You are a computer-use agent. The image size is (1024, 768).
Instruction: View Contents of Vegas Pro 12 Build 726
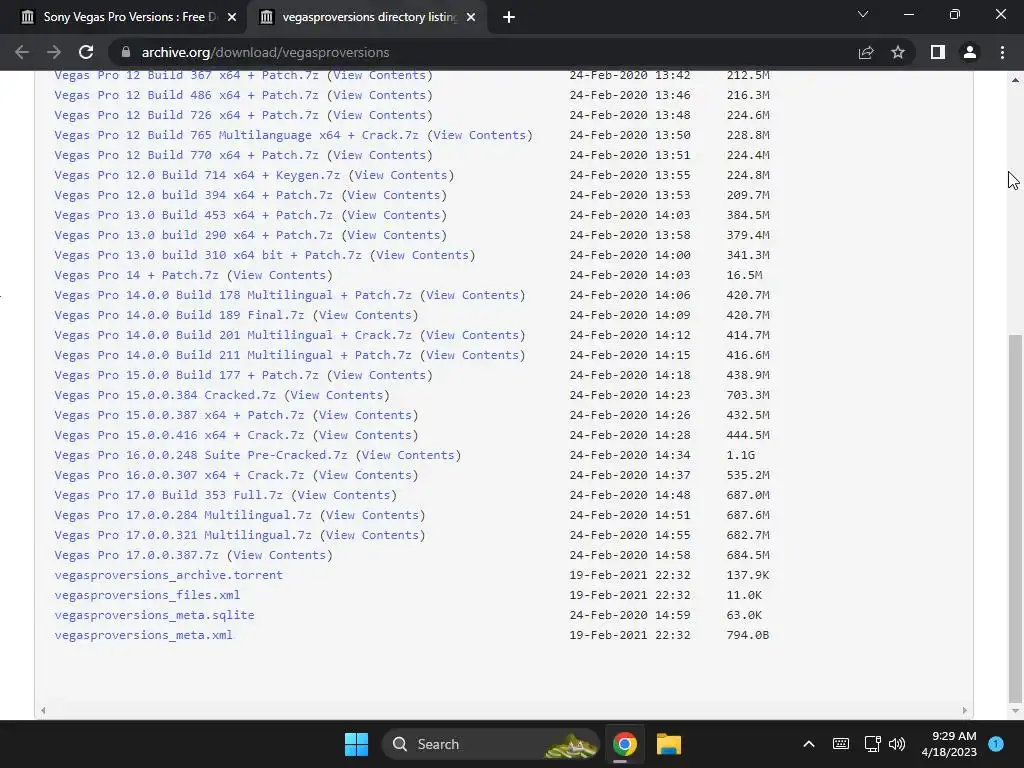coord(379,115)
